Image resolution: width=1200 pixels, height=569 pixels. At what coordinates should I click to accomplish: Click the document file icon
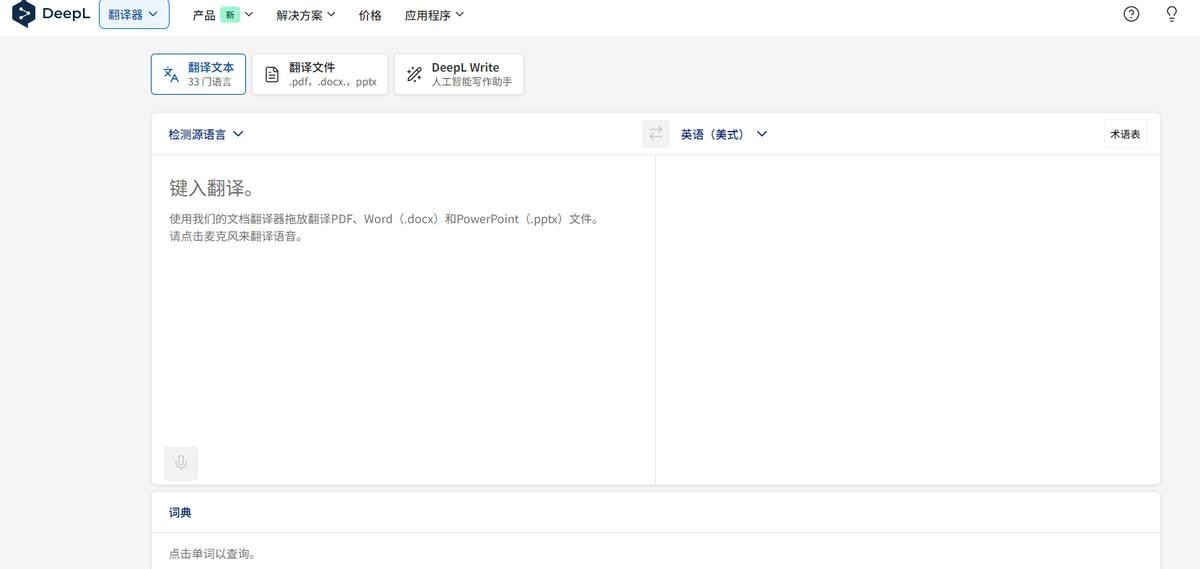[272, 75]
